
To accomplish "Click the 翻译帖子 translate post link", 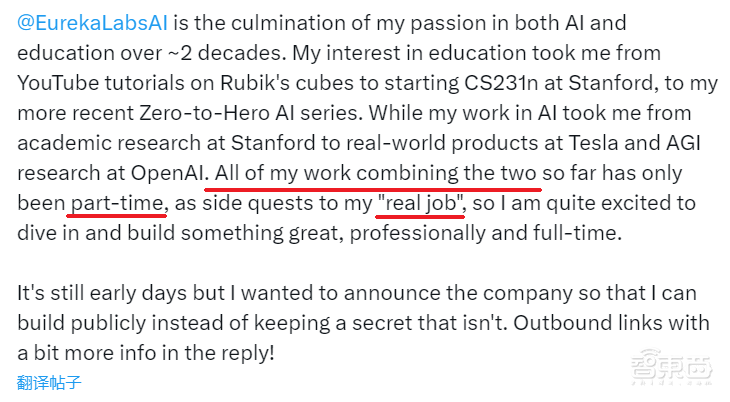I will tap(49, 382).
